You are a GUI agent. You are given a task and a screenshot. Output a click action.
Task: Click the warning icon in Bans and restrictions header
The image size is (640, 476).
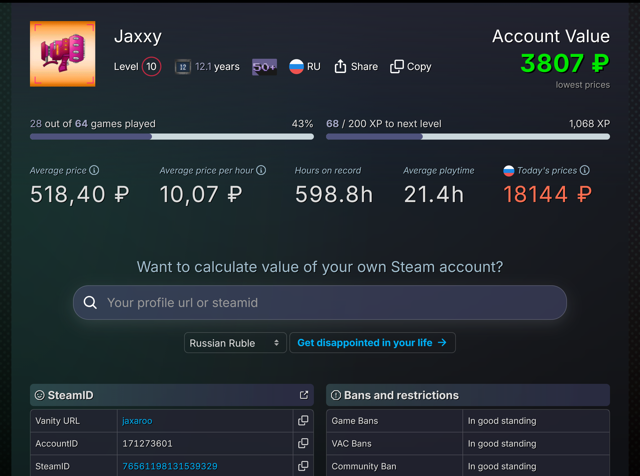[336, 395]
